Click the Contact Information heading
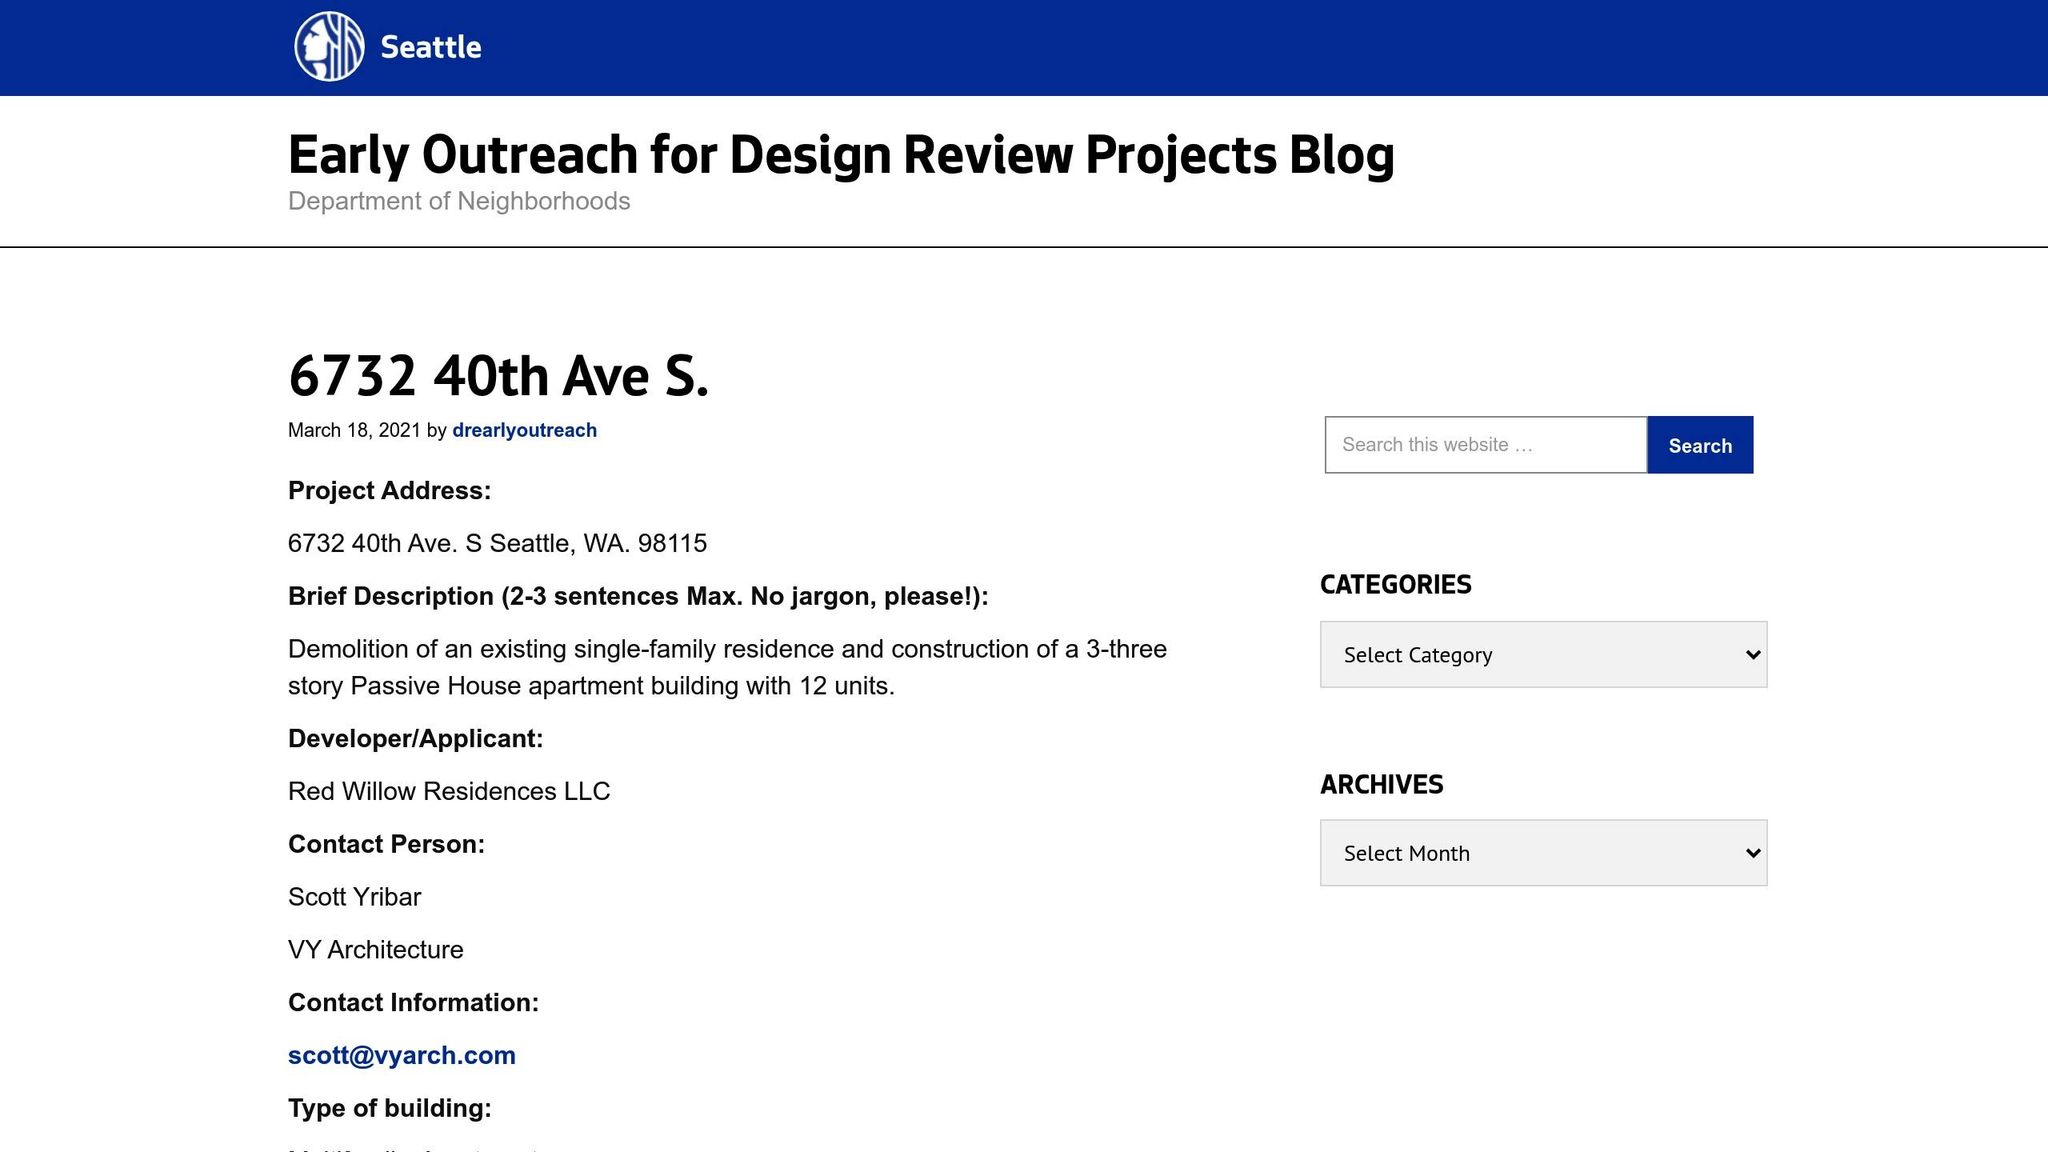The width and height of the screenshot is (2048, 1152). coord(413,1003)
